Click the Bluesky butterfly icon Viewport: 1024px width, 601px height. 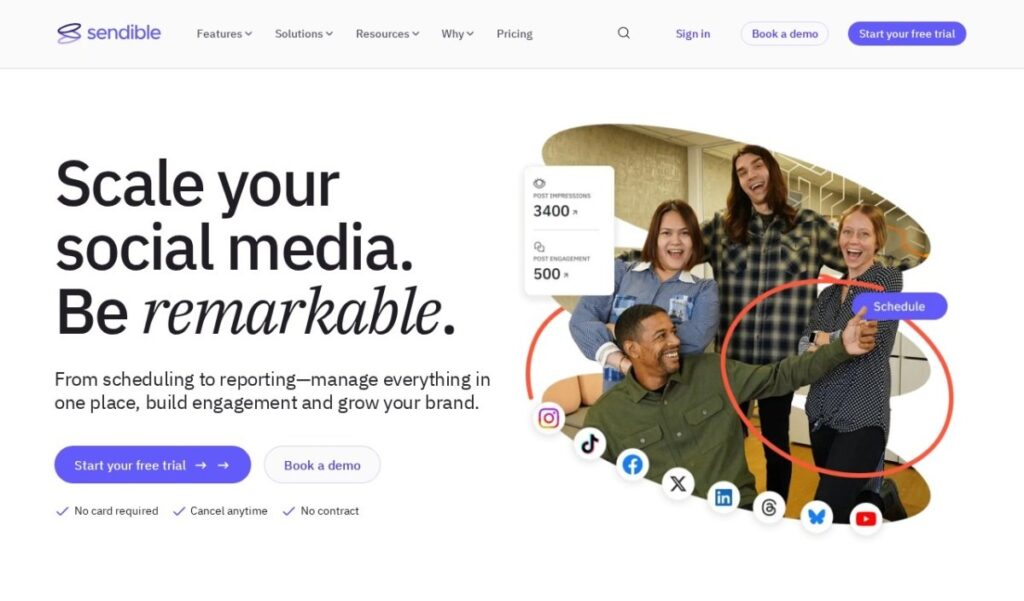click(x=816, y=516)
